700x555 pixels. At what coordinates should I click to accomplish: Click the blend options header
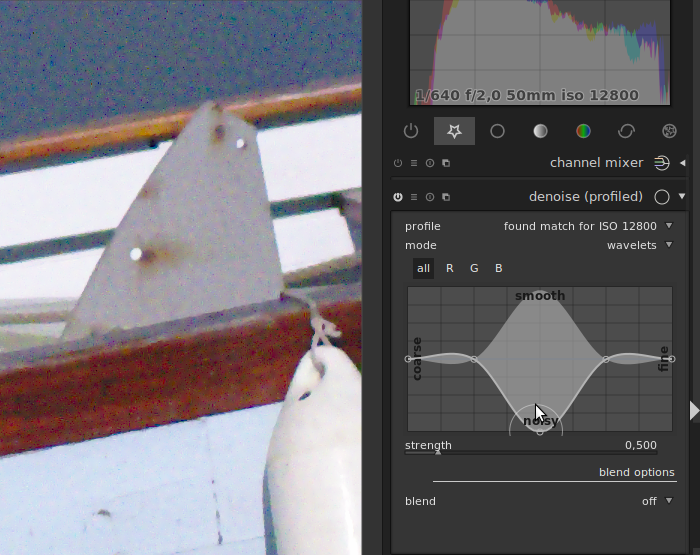[x=636, y=472]
